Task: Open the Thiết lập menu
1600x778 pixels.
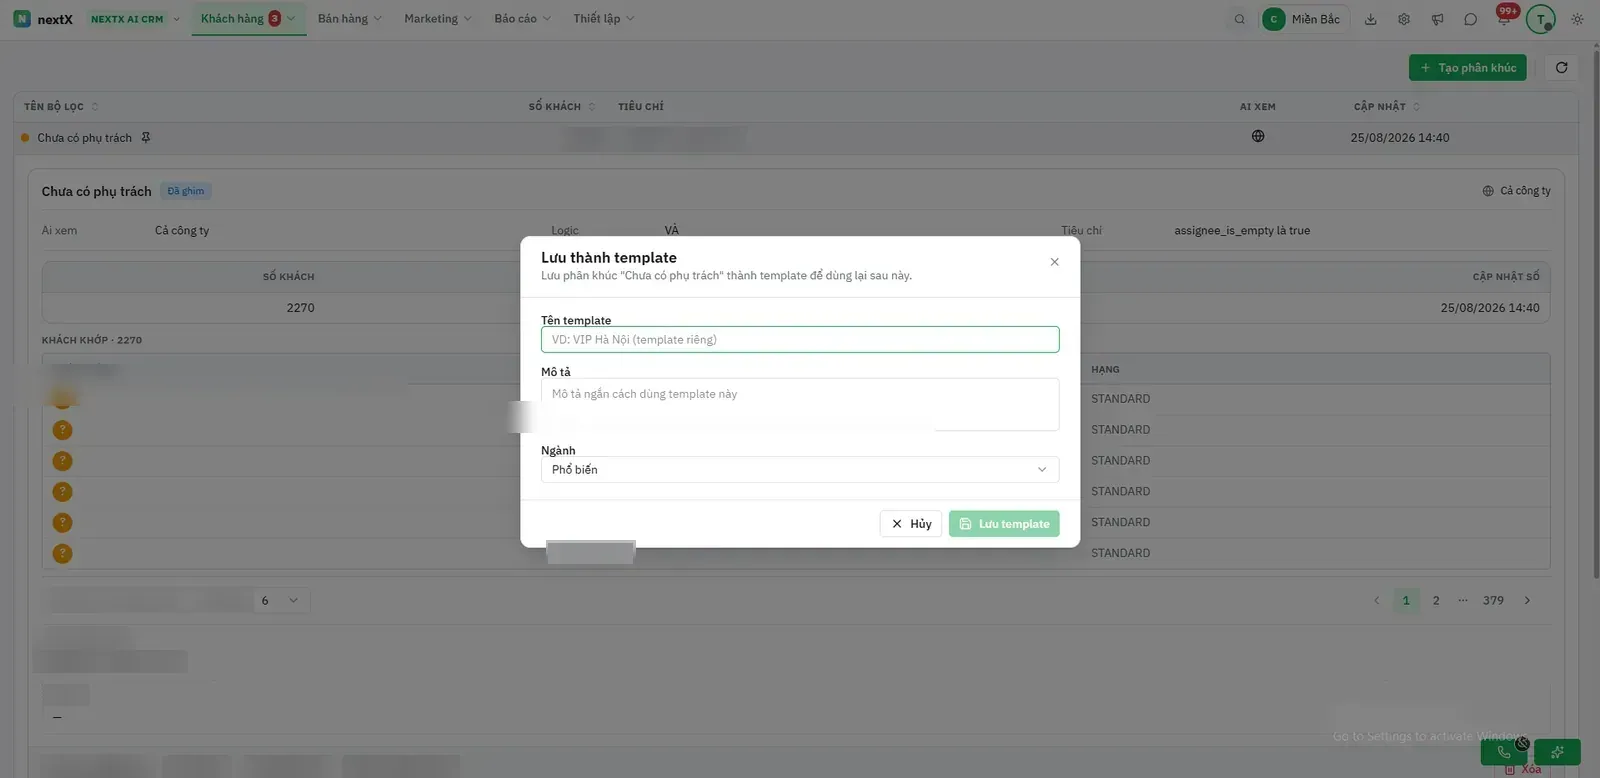Action: (604, 19)
